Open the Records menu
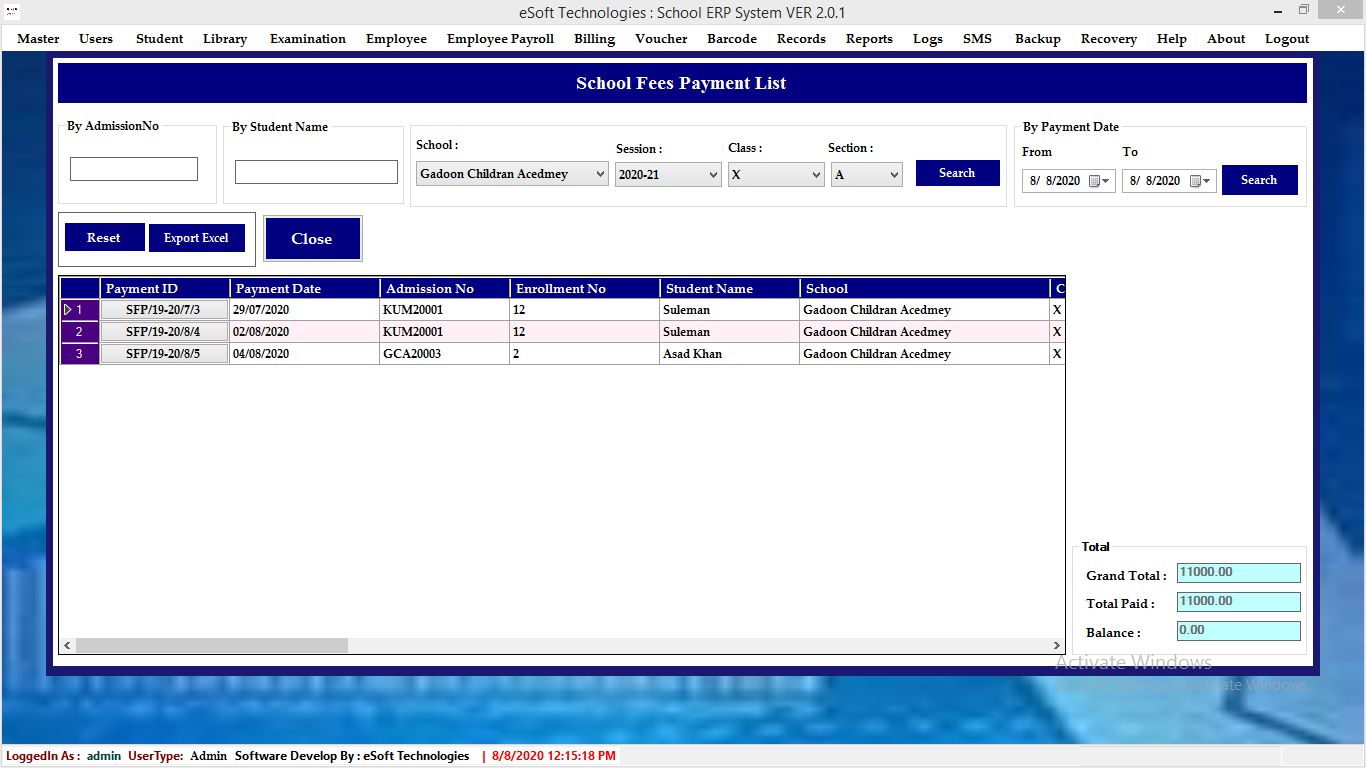 (x=801, y=39)
